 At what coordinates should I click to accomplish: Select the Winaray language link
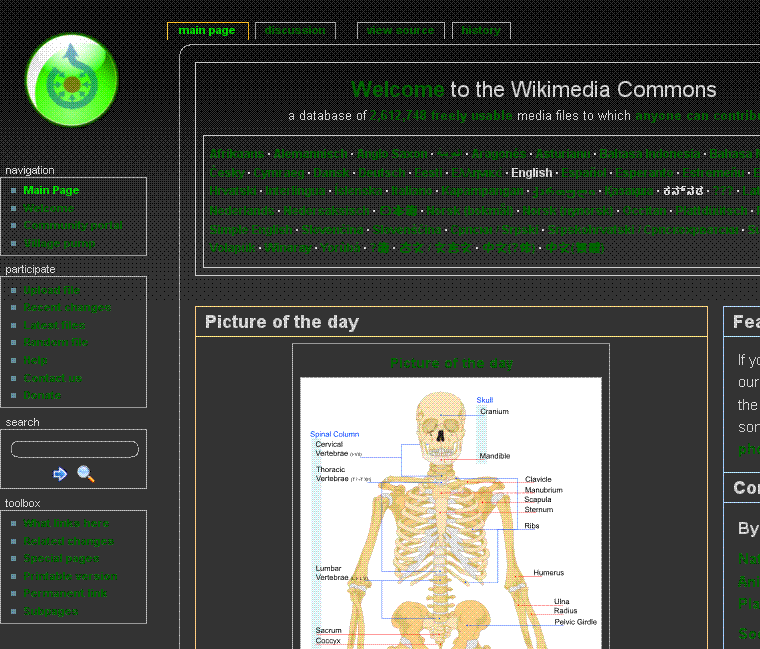[x=288, y=248]
